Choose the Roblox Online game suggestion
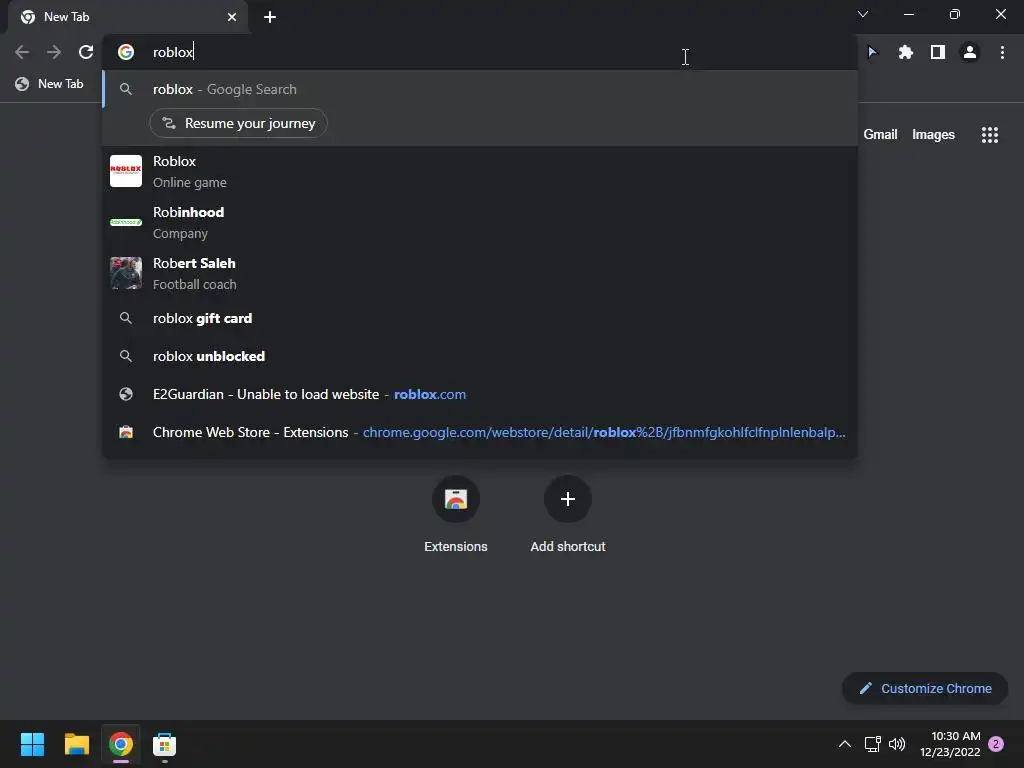 480,171
